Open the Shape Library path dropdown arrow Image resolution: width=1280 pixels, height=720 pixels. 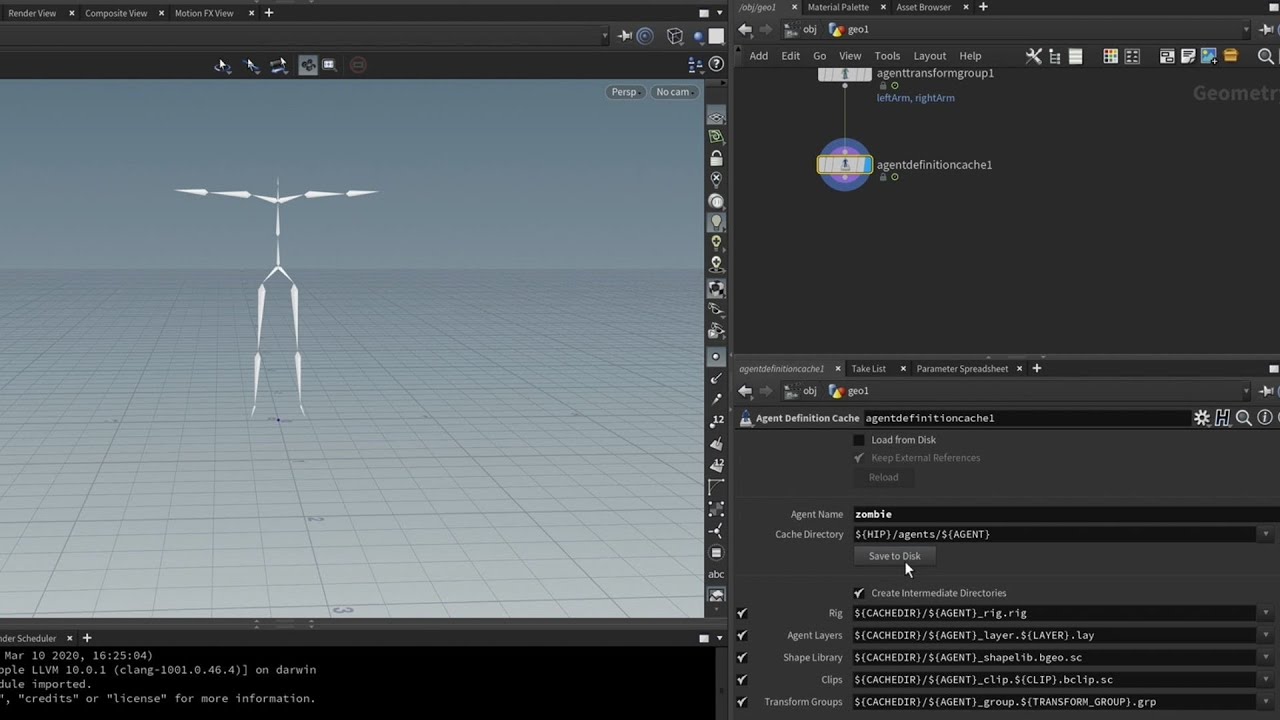click(x=1266, y=657)
